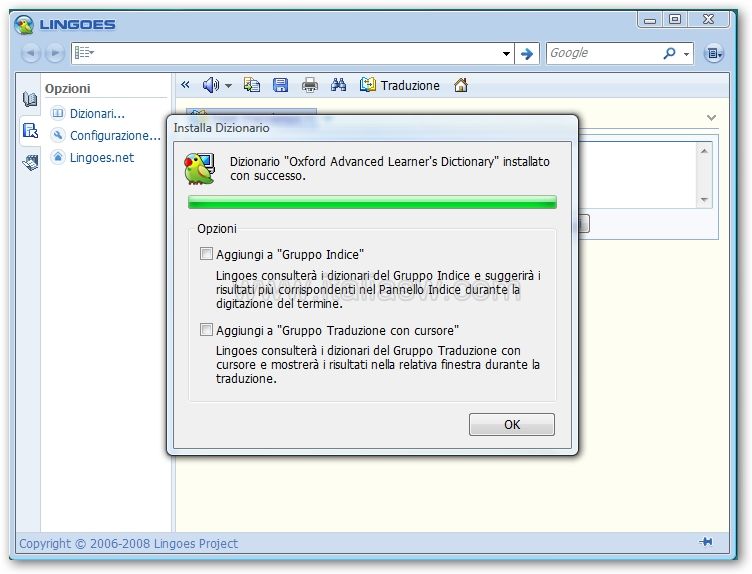
Task: Check Aggiungi a "Gruppo Indice"
Action: click(206, 254)
